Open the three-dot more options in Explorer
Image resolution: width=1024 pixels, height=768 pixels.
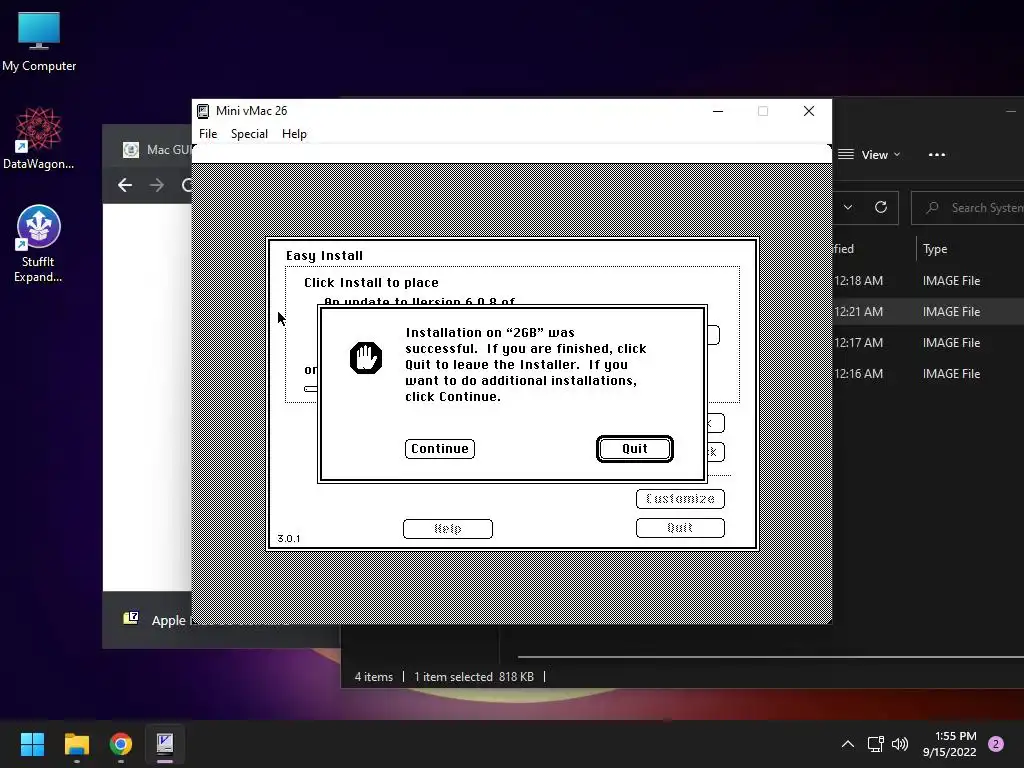(x=936, y=155)
